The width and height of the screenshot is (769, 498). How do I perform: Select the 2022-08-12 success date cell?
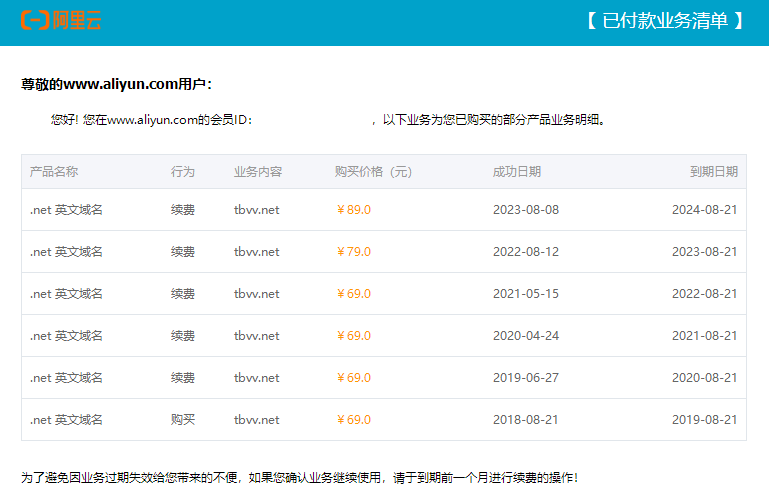click(526, 252)
